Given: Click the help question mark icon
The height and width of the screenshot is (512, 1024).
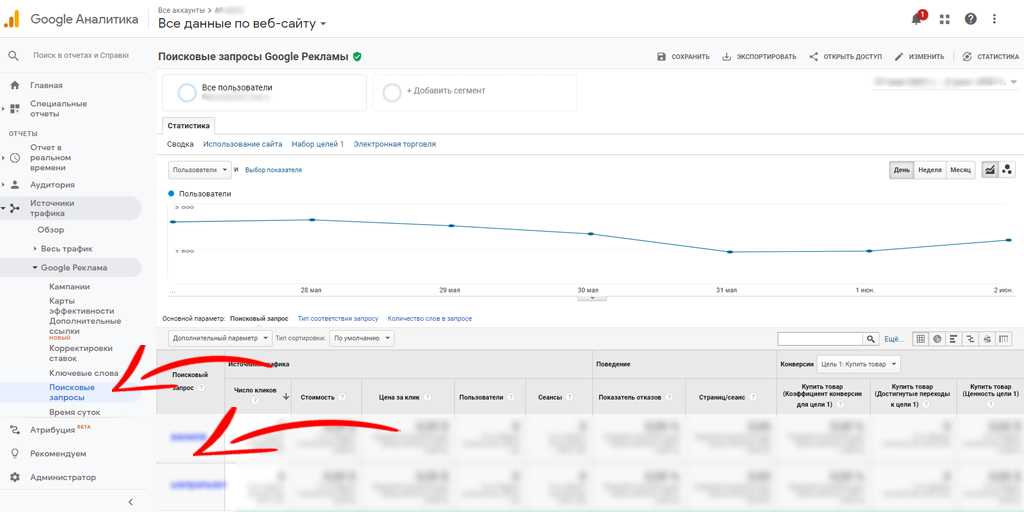Looking at the screenshot, I should point(970,19).
